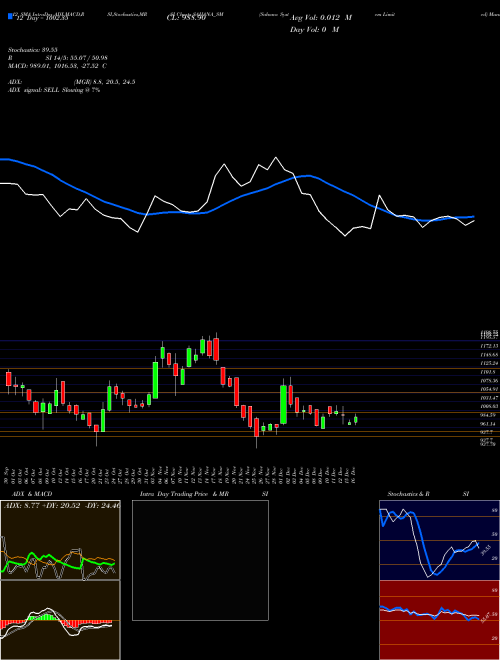Click the Stochastics & RSI panel title

click(x=428, y=494)
